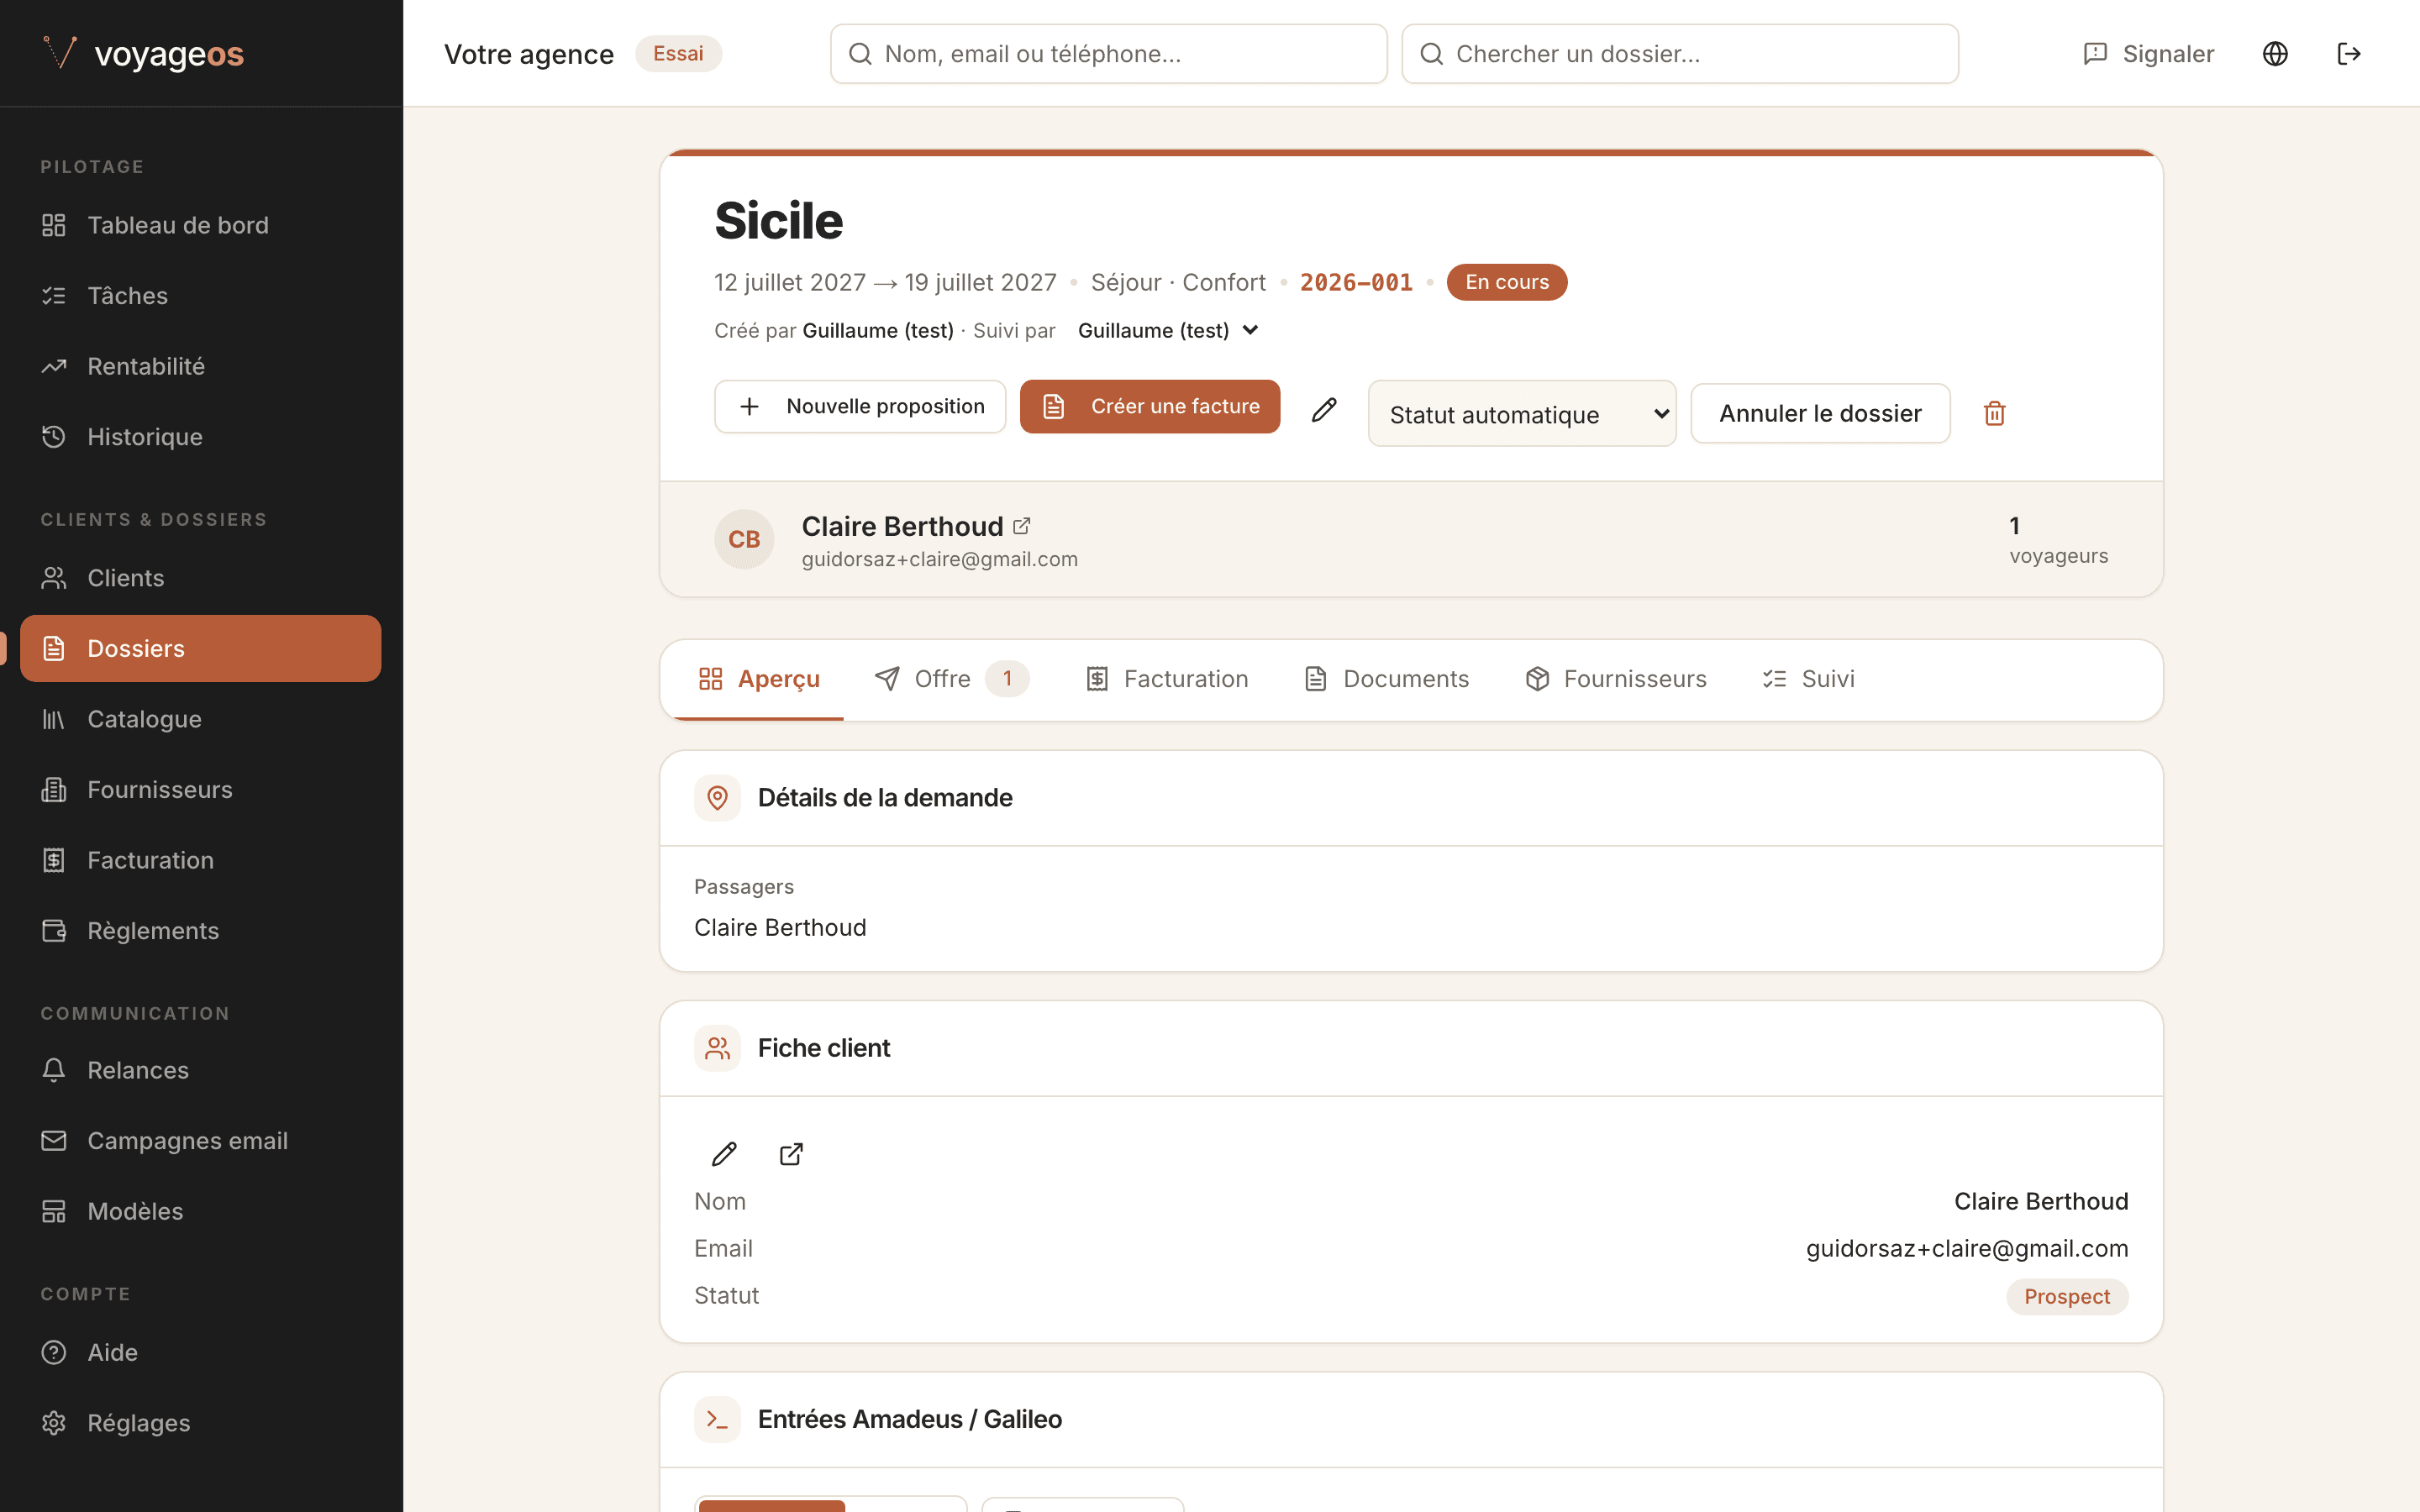Select Dossiers in the sidebar
2420x1512 pixels.
(201, 649)
